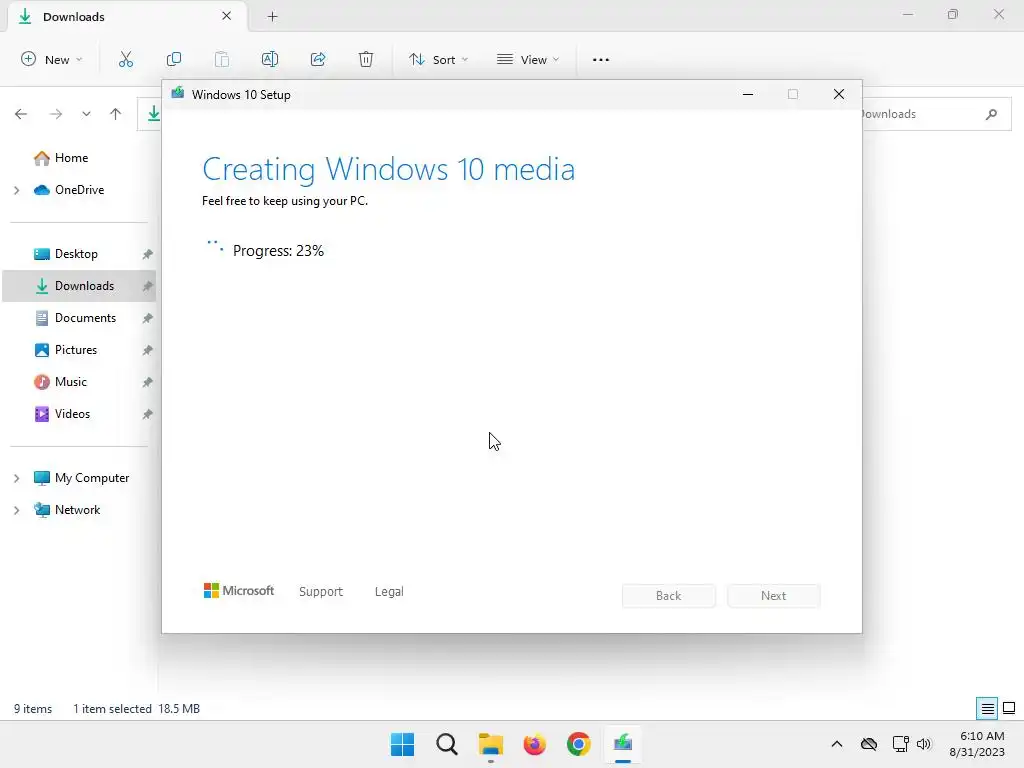Click the Support link in Setup
1024x768 pixels.
[x=321, y=592]
